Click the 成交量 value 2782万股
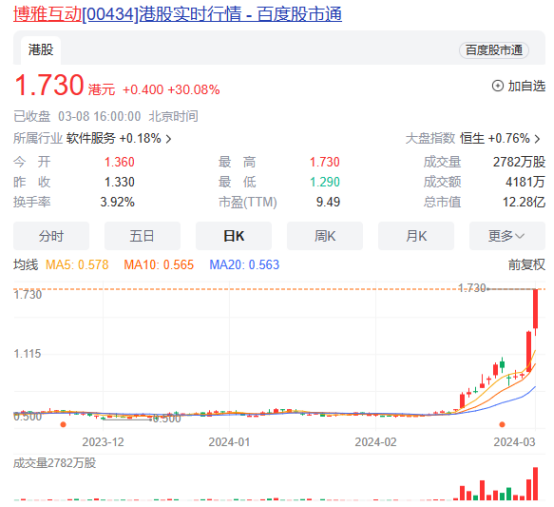The width and height of the screenshot is (554, 507). tap(519, 162)
